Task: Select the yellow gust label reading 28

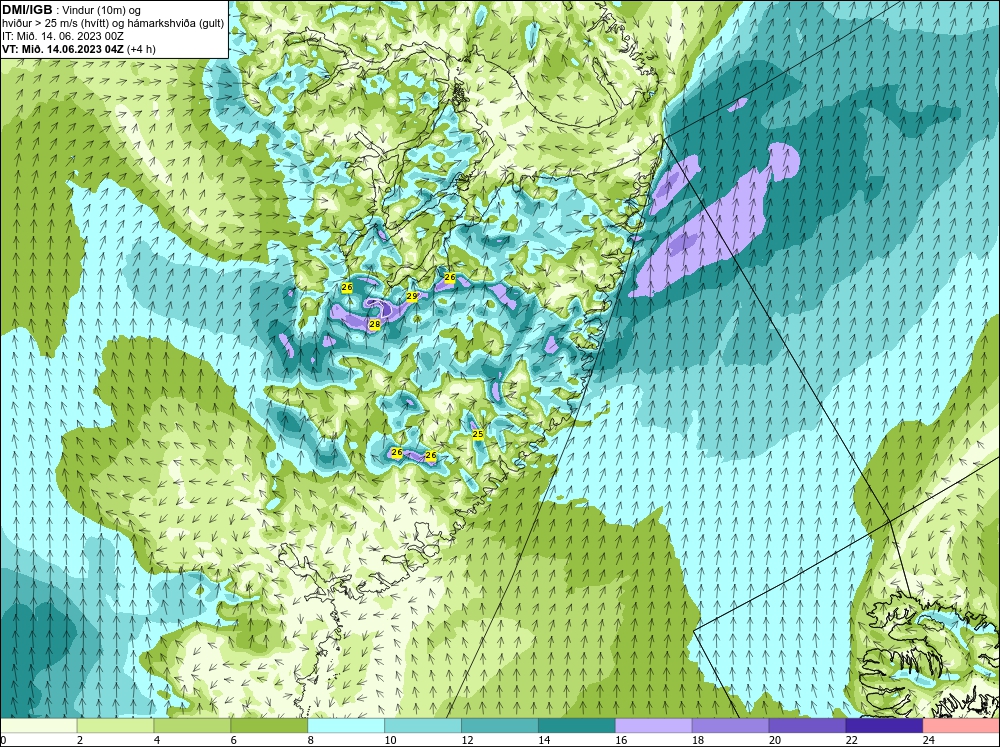Action: [x=375, y=325]
